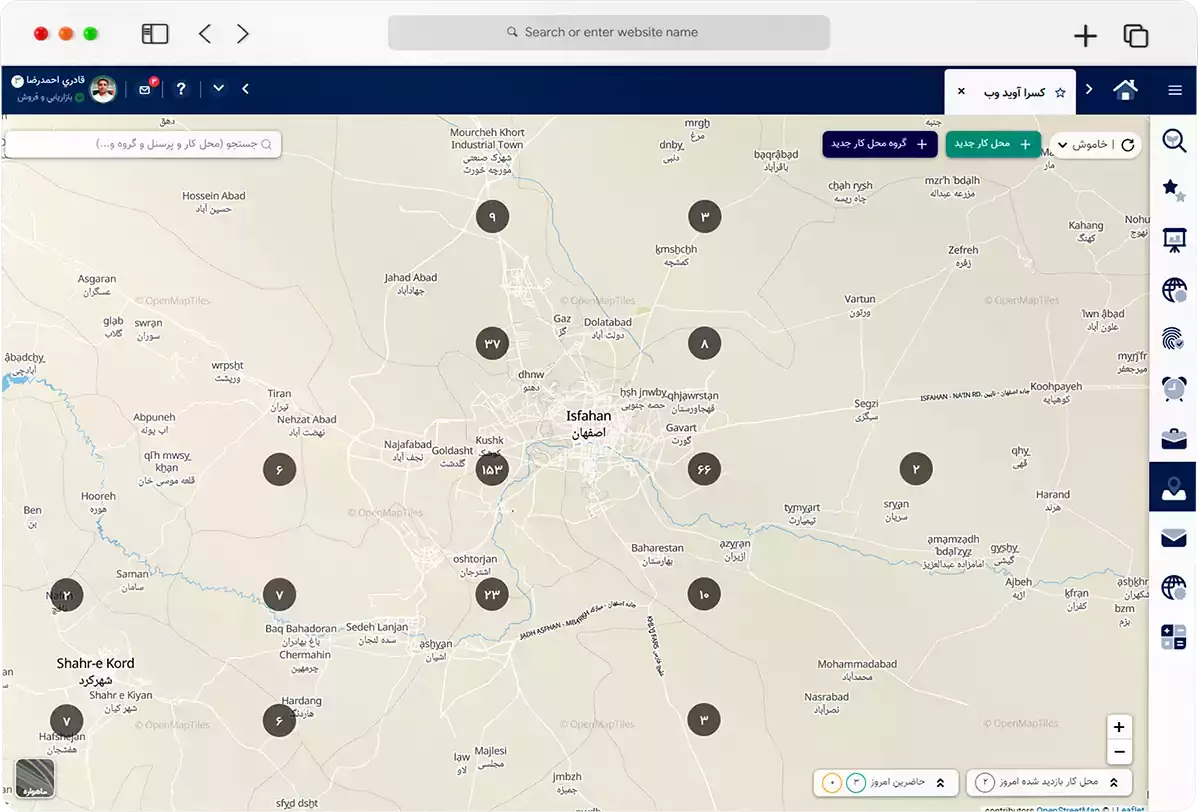Image resolution: width=1200 pixels, height=812 pixels.
Task: Open the messages envelope with notification badge
Action: click(x=145, y=89)
